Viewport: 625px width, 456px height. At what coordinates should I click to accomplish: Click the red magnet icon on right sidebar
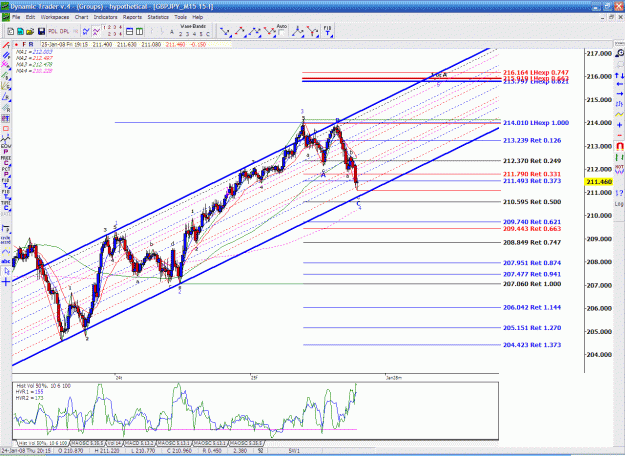[619, 146]
